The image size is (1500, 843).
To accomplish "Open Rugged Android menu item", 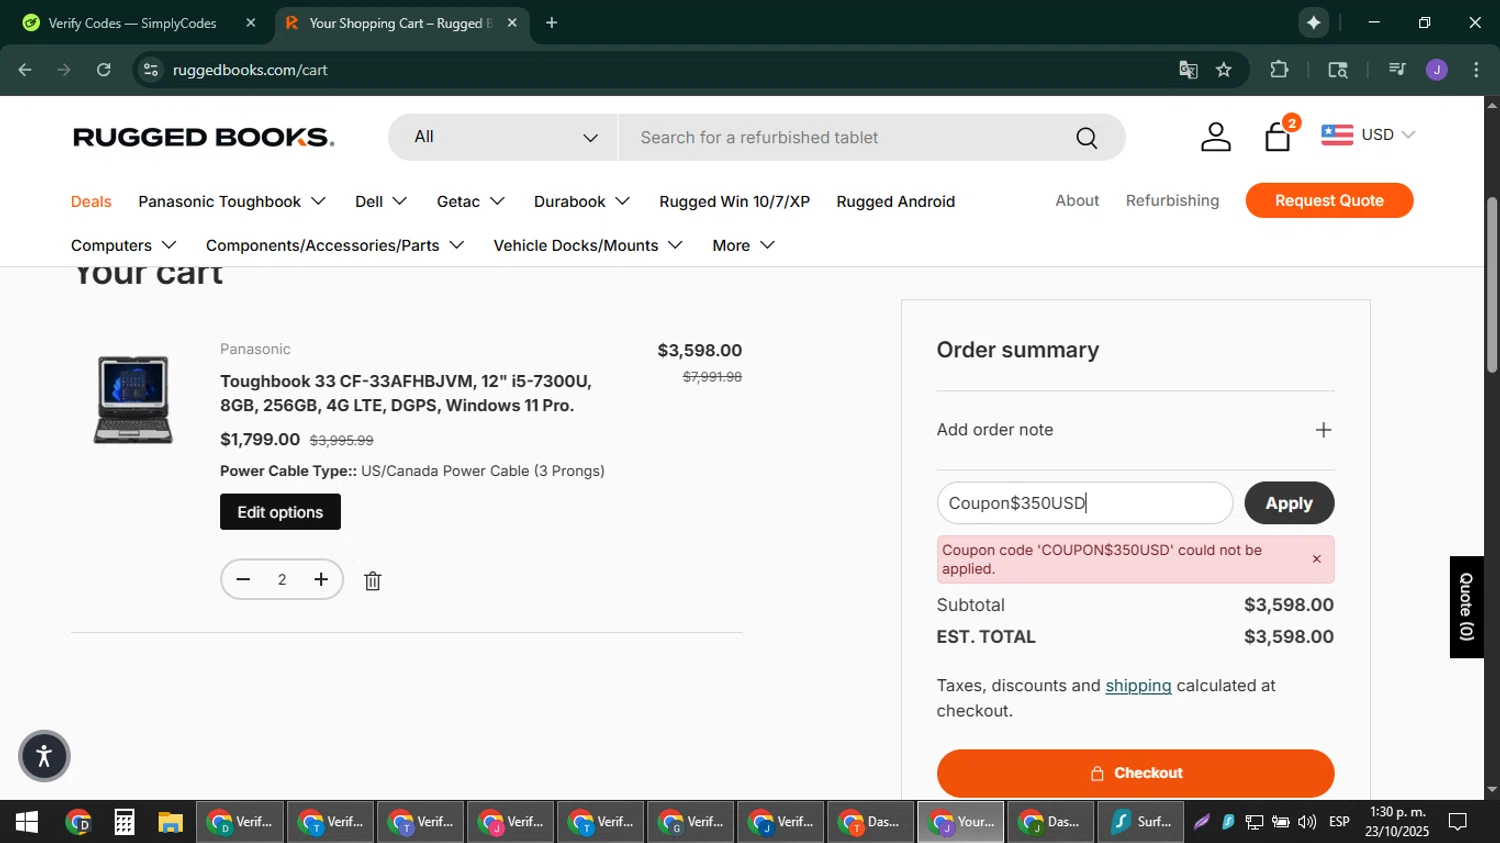I will pyautogui.click(x=895, y=202).
